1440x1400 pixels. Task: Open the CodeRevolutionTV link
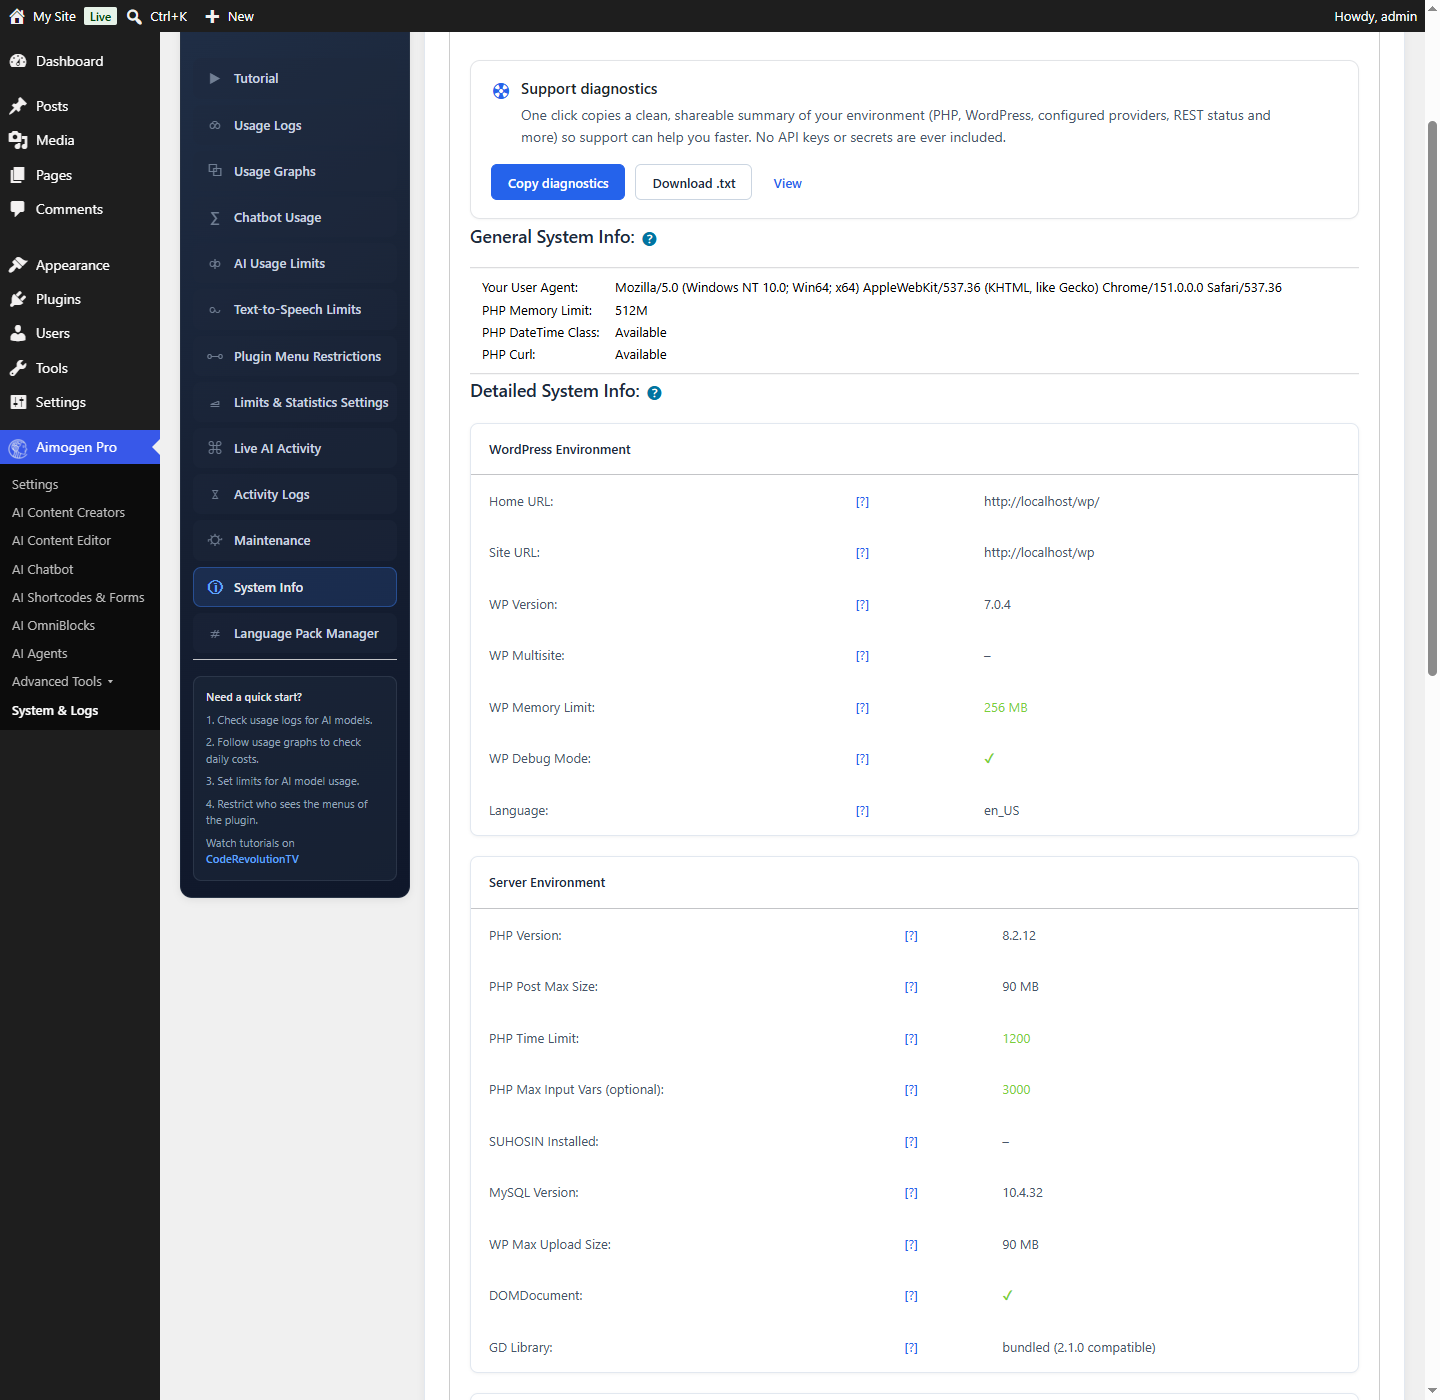click(x=252, y=859)
